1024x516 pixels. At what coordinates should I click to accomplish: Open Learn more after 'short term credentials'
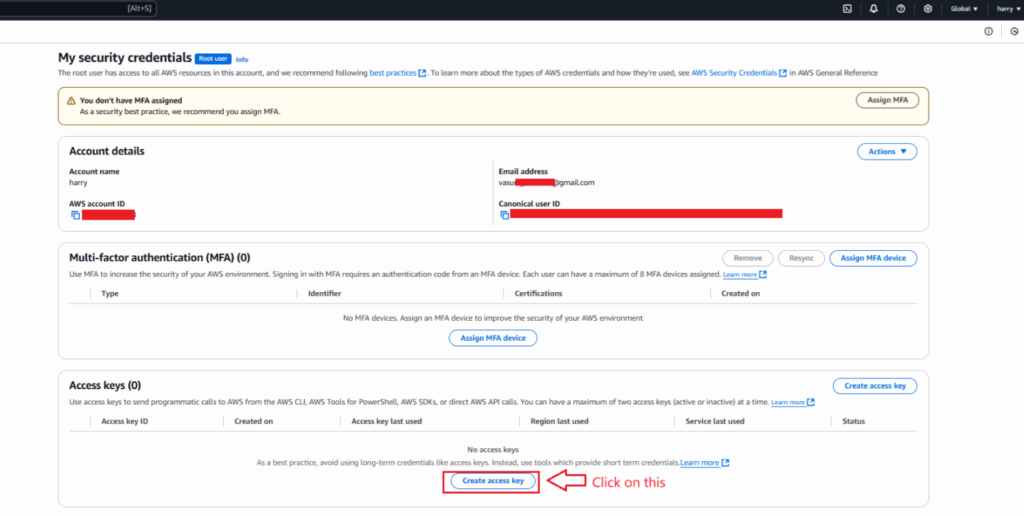(699, 463)
